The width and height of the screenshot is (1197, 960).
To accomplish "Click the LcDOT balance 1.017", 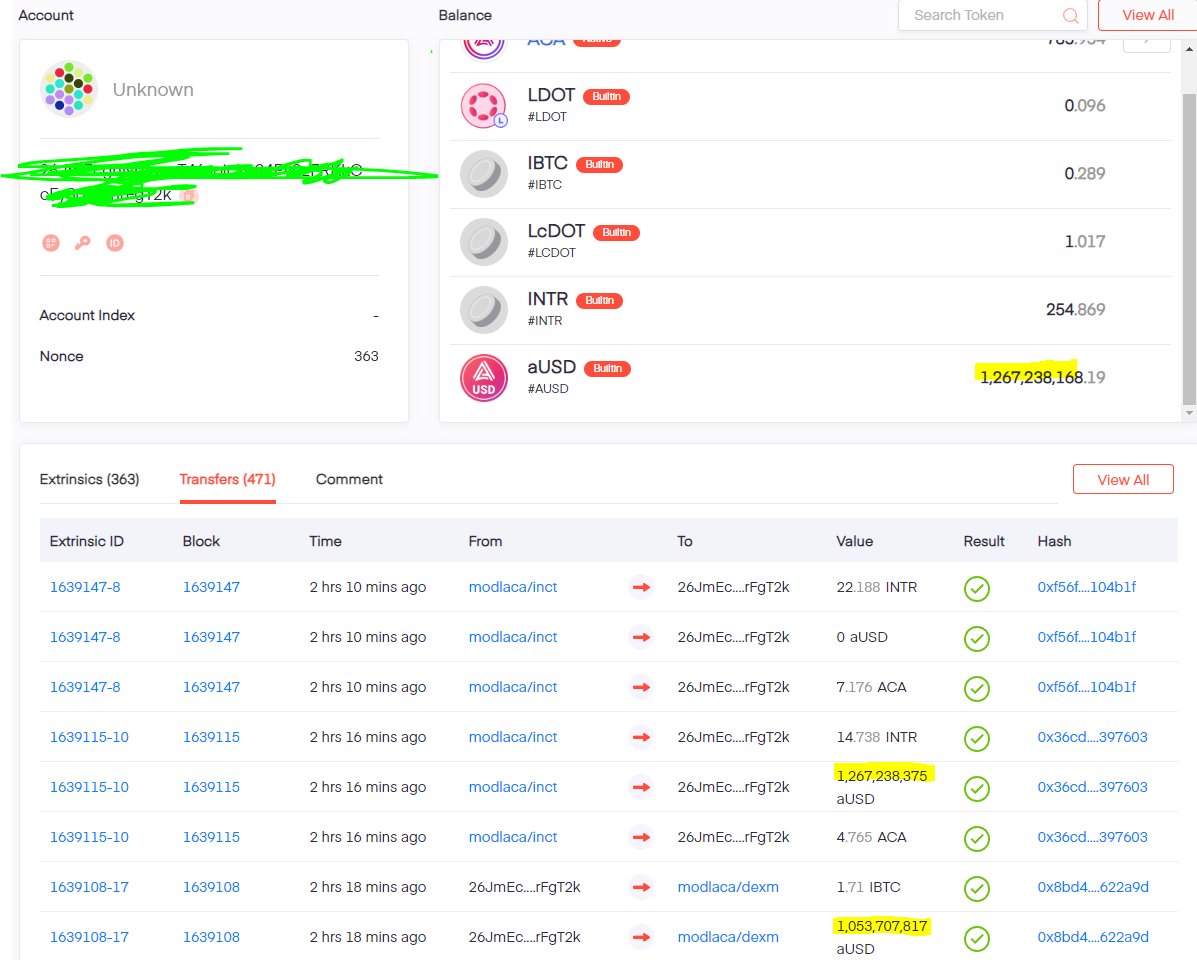I will tap(1085, 241).
